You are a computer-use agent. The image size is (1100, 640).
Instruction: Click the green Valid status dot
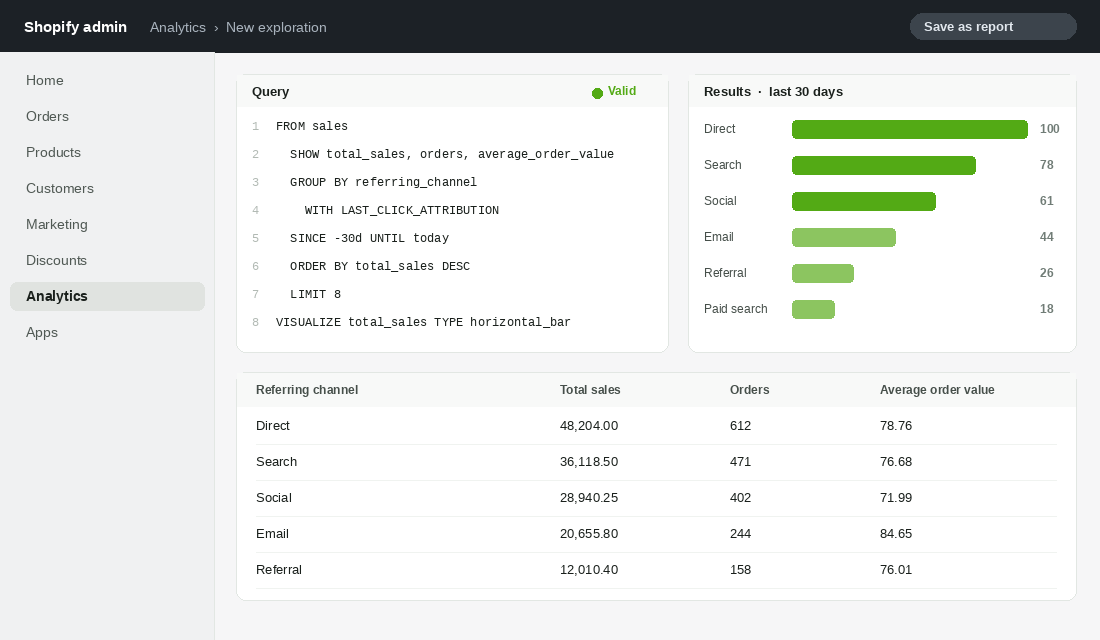(x=597, y=93)
